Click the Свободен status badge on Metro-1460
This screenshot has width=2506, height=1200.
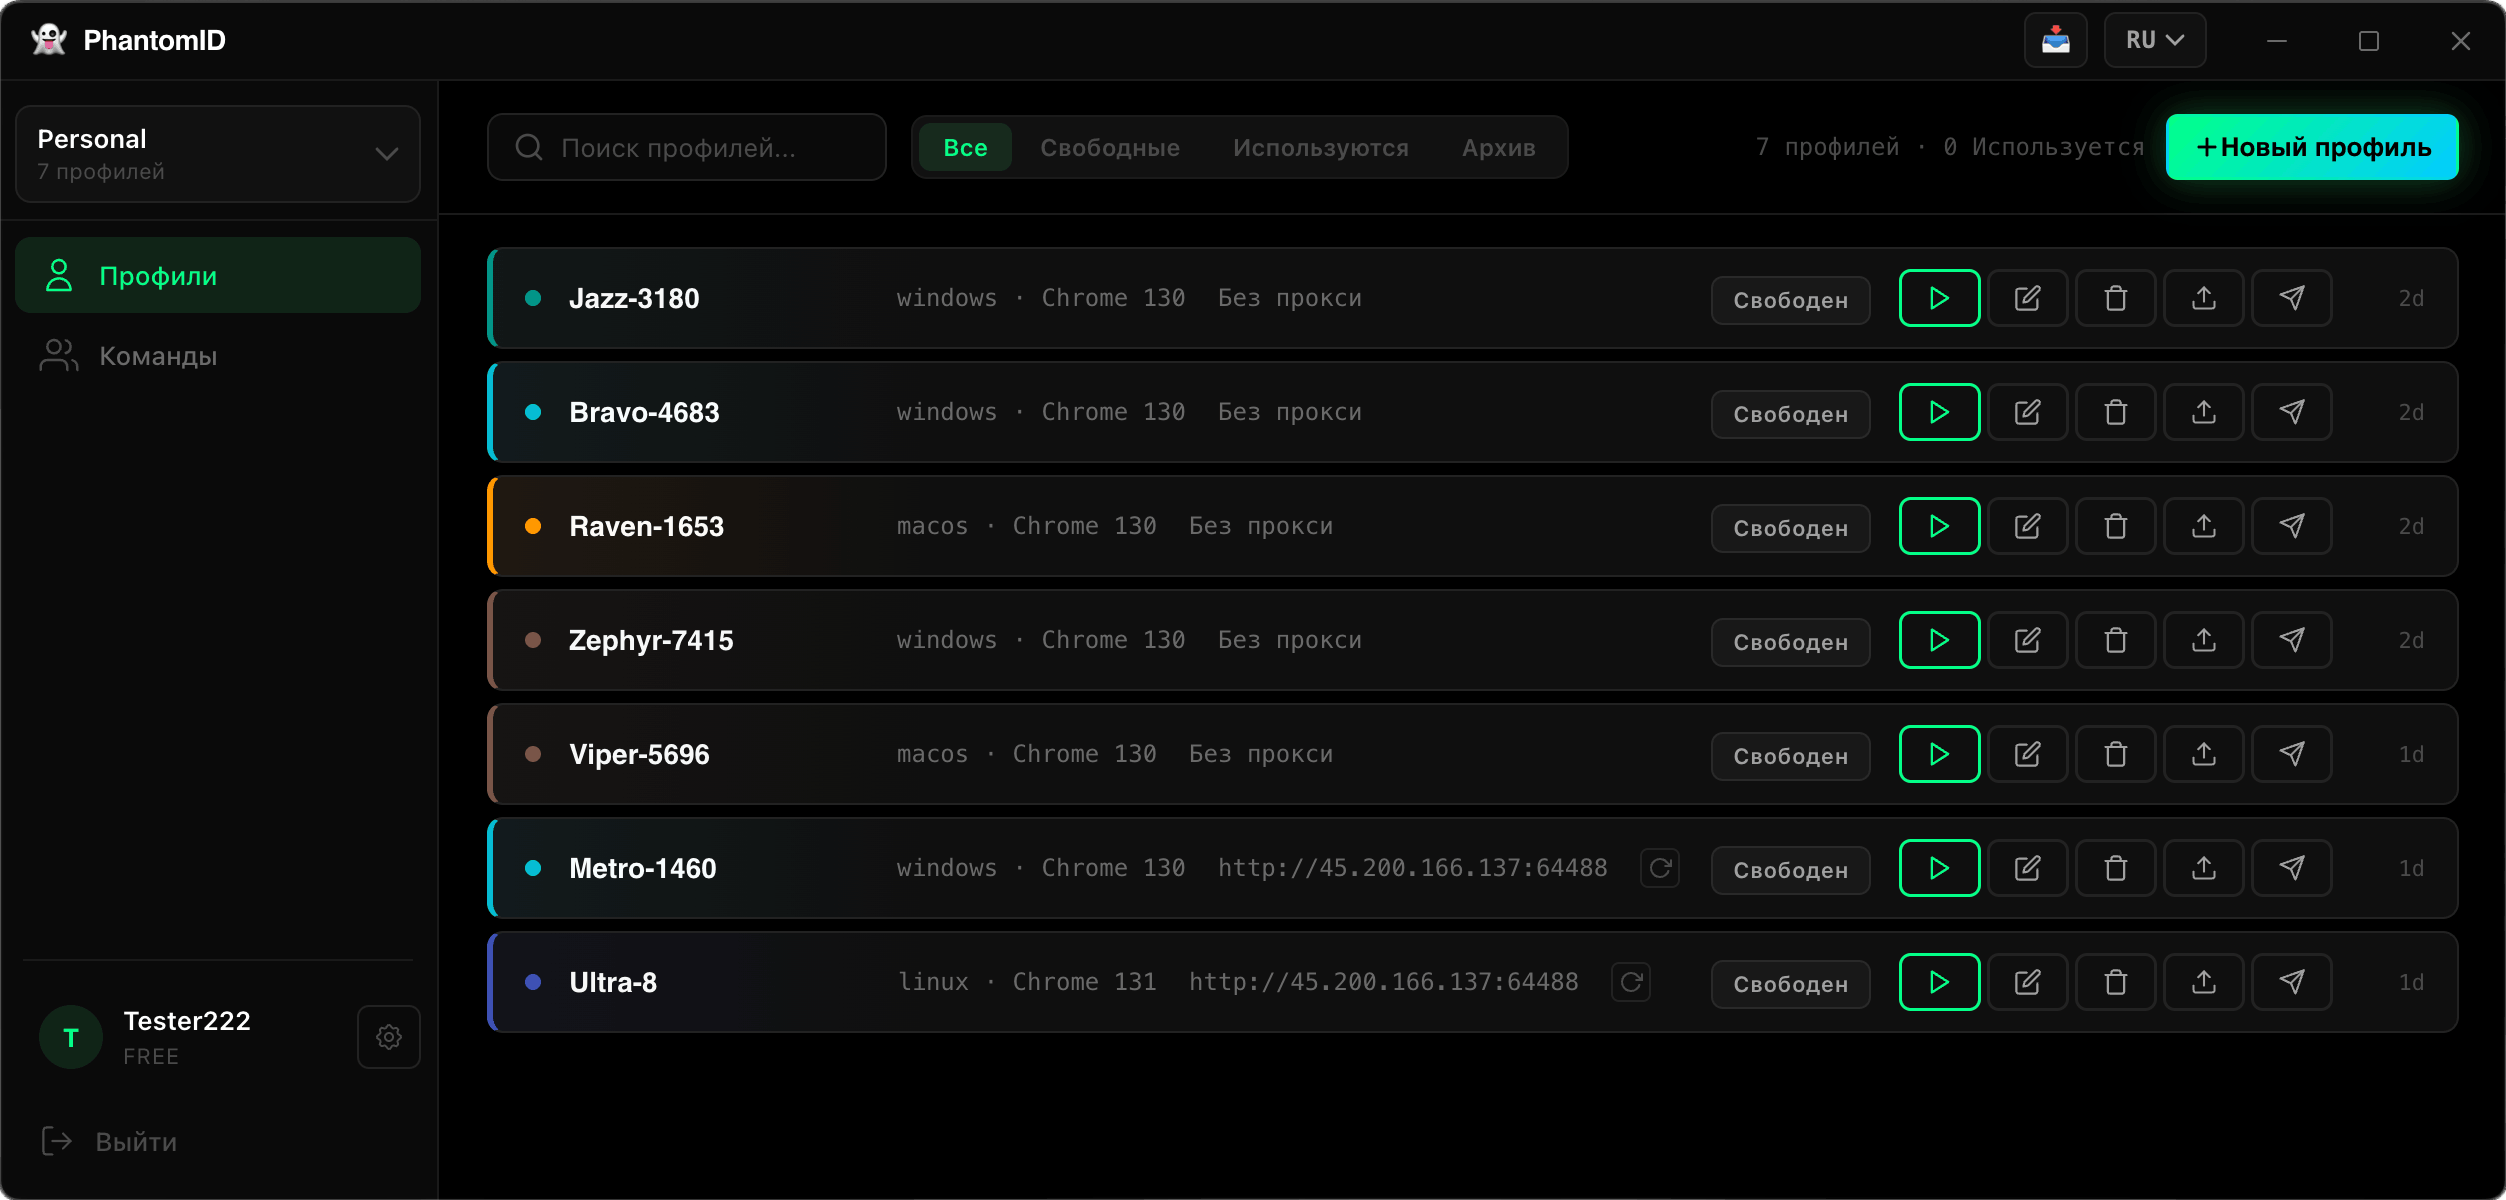1789,869
